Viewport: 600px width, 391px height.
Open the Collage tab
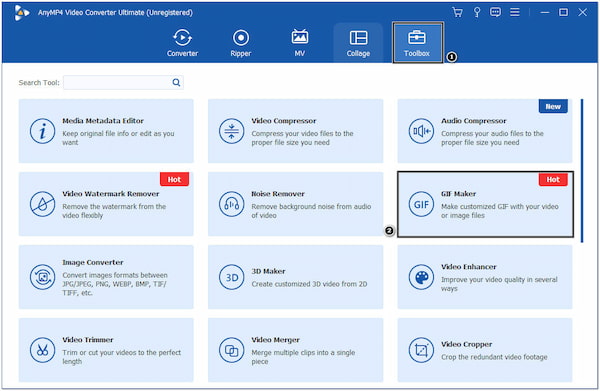(x=358, y=43)
